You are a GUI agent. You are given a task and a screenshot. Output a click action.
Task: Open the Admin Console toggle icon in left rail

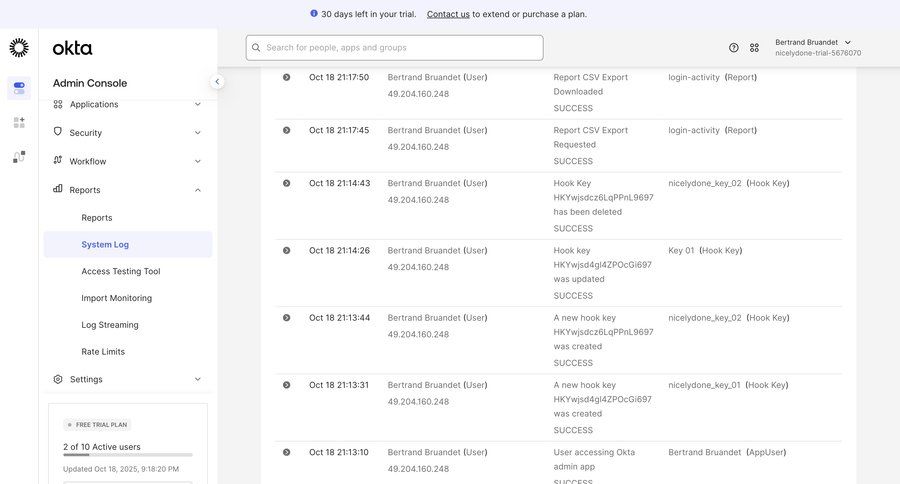(19, 88)
